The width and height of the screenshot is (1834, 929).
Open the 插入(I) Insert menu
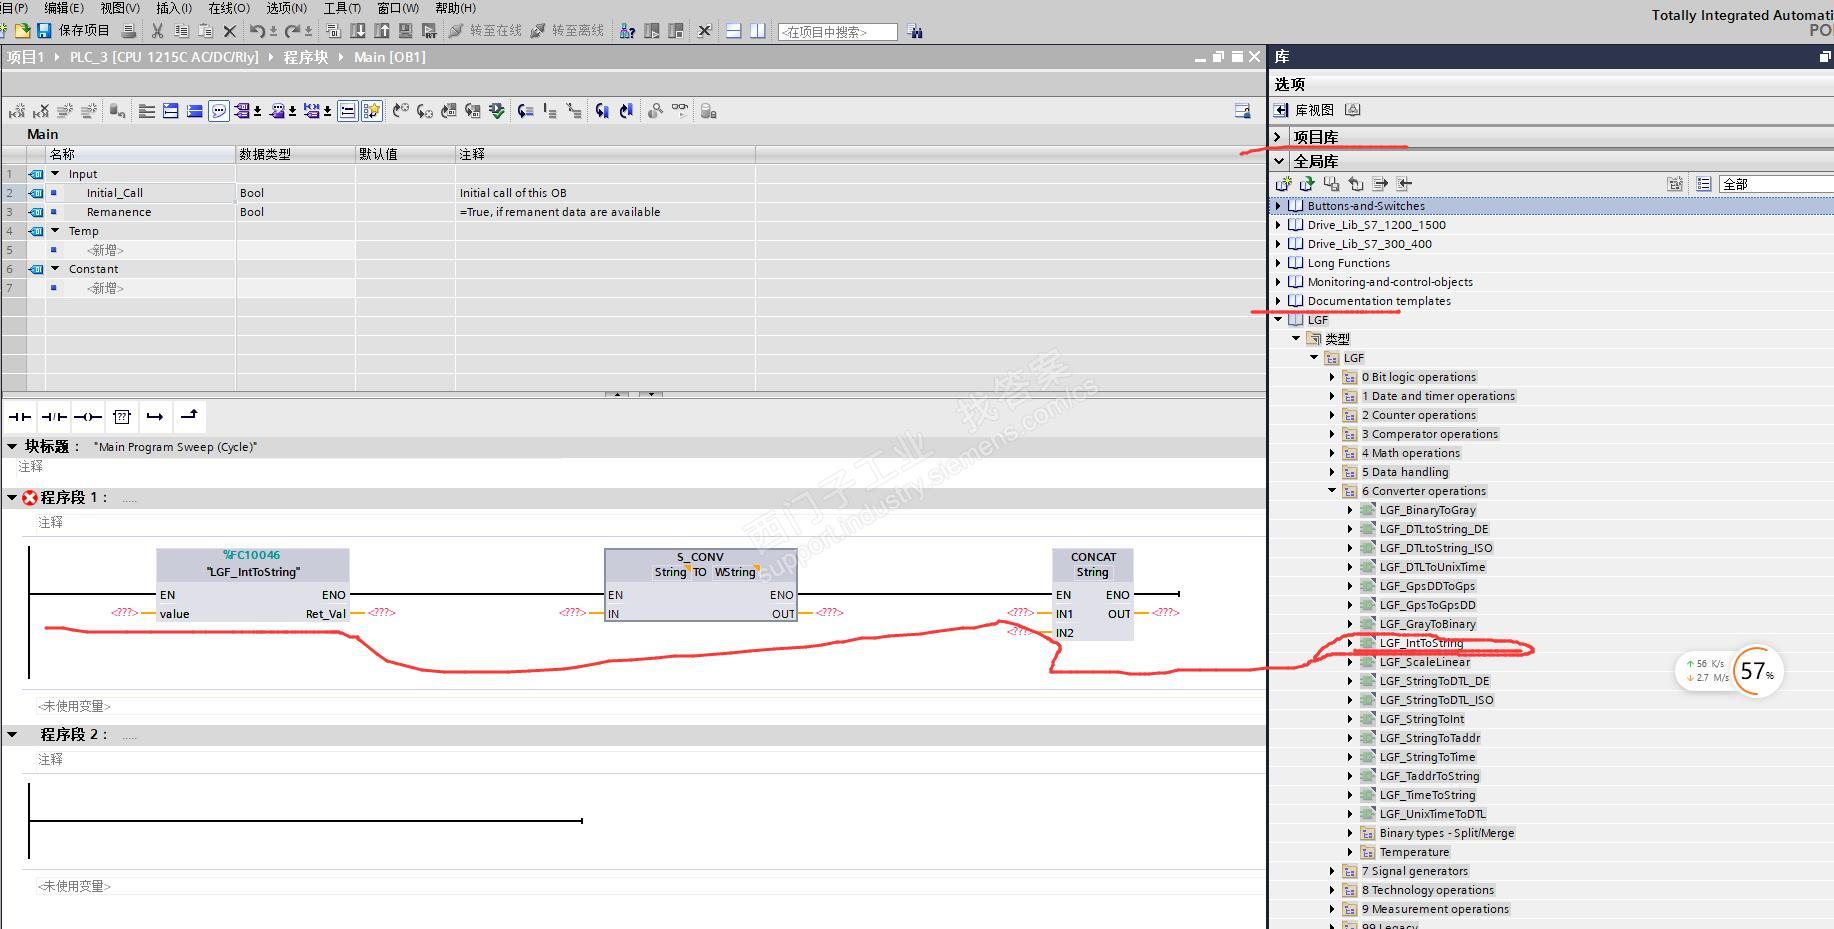[174, 8]
